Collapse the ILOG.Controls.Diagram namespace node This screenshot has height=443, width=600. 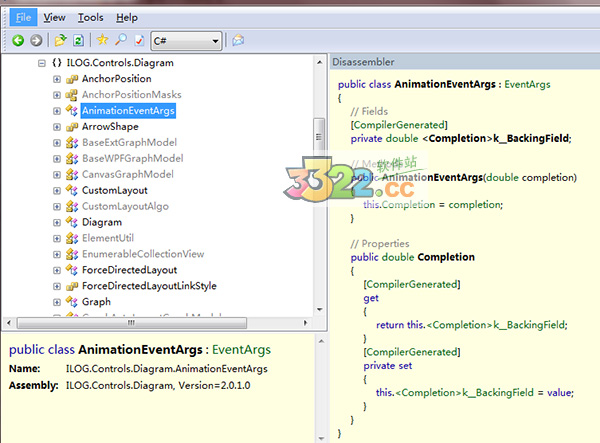click(x=42, y=63)
